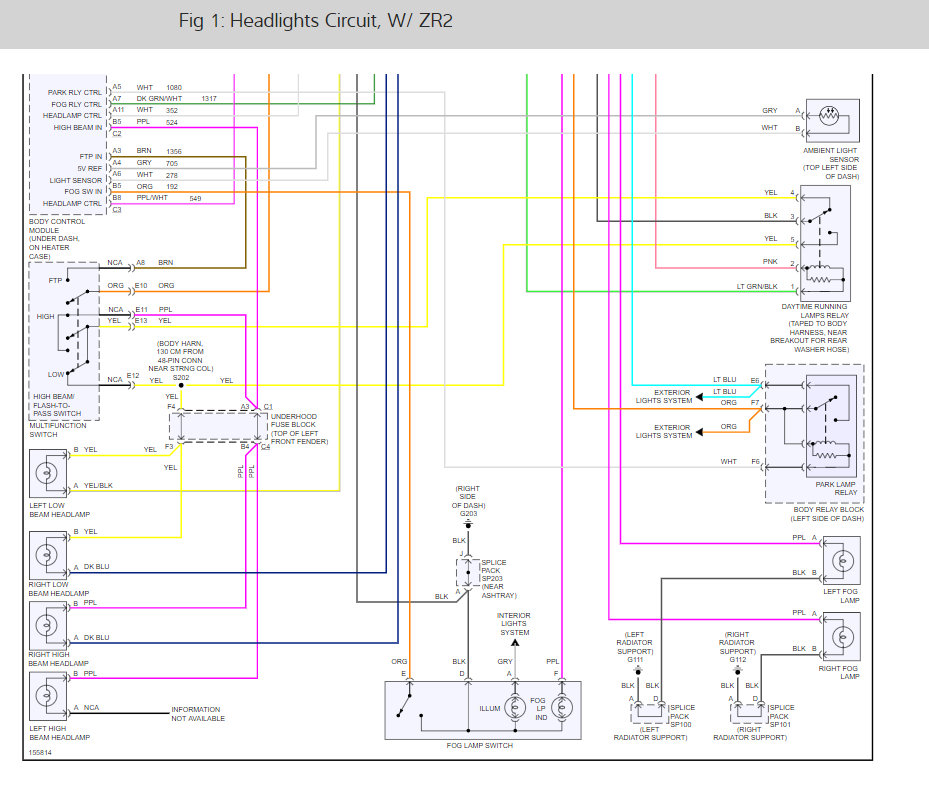Click the left low beam headlamp bulb symbol
929x787 pixels.
[47, 473]
